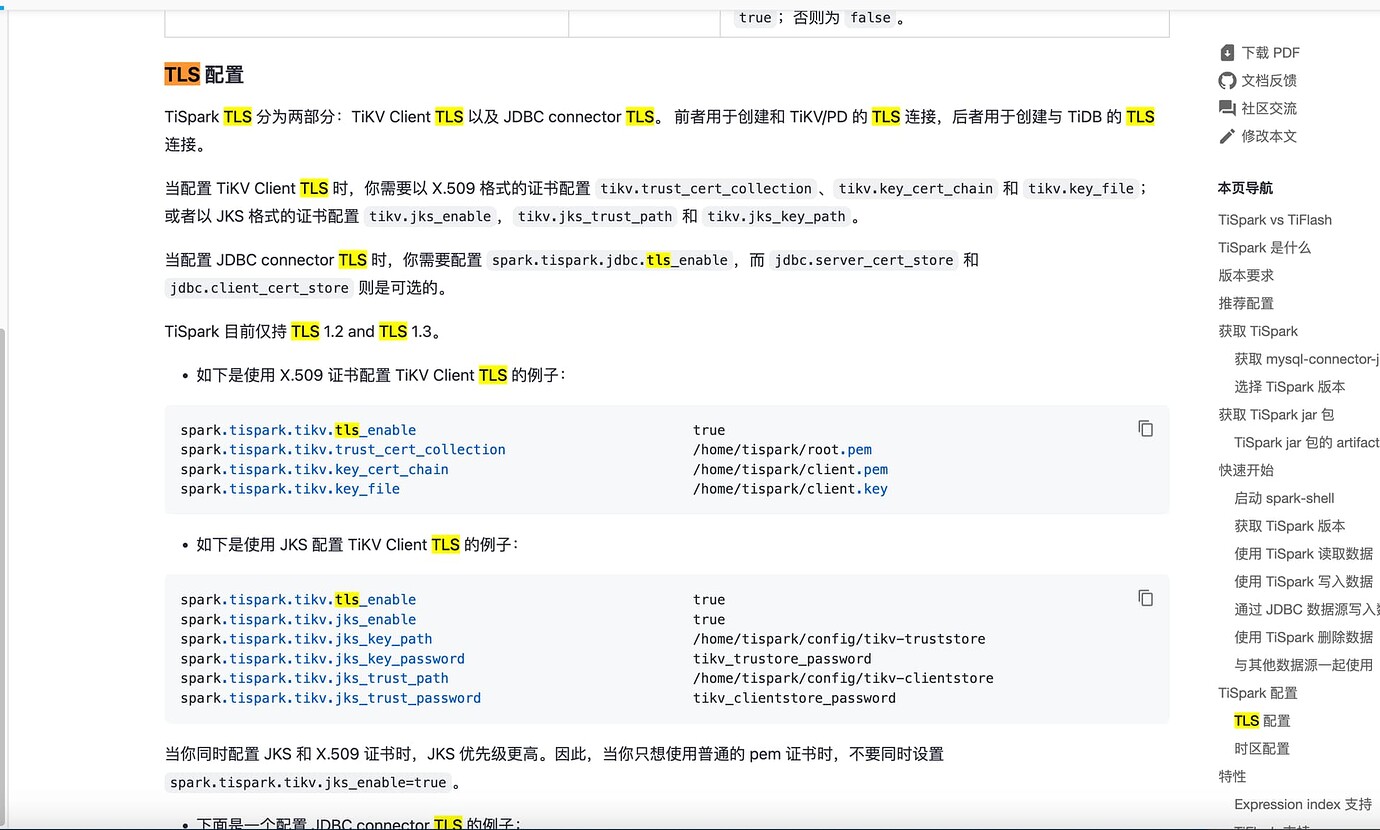Copy the X.509 TLS config code block
The image size is (1380, 830).
point(1146,428)
